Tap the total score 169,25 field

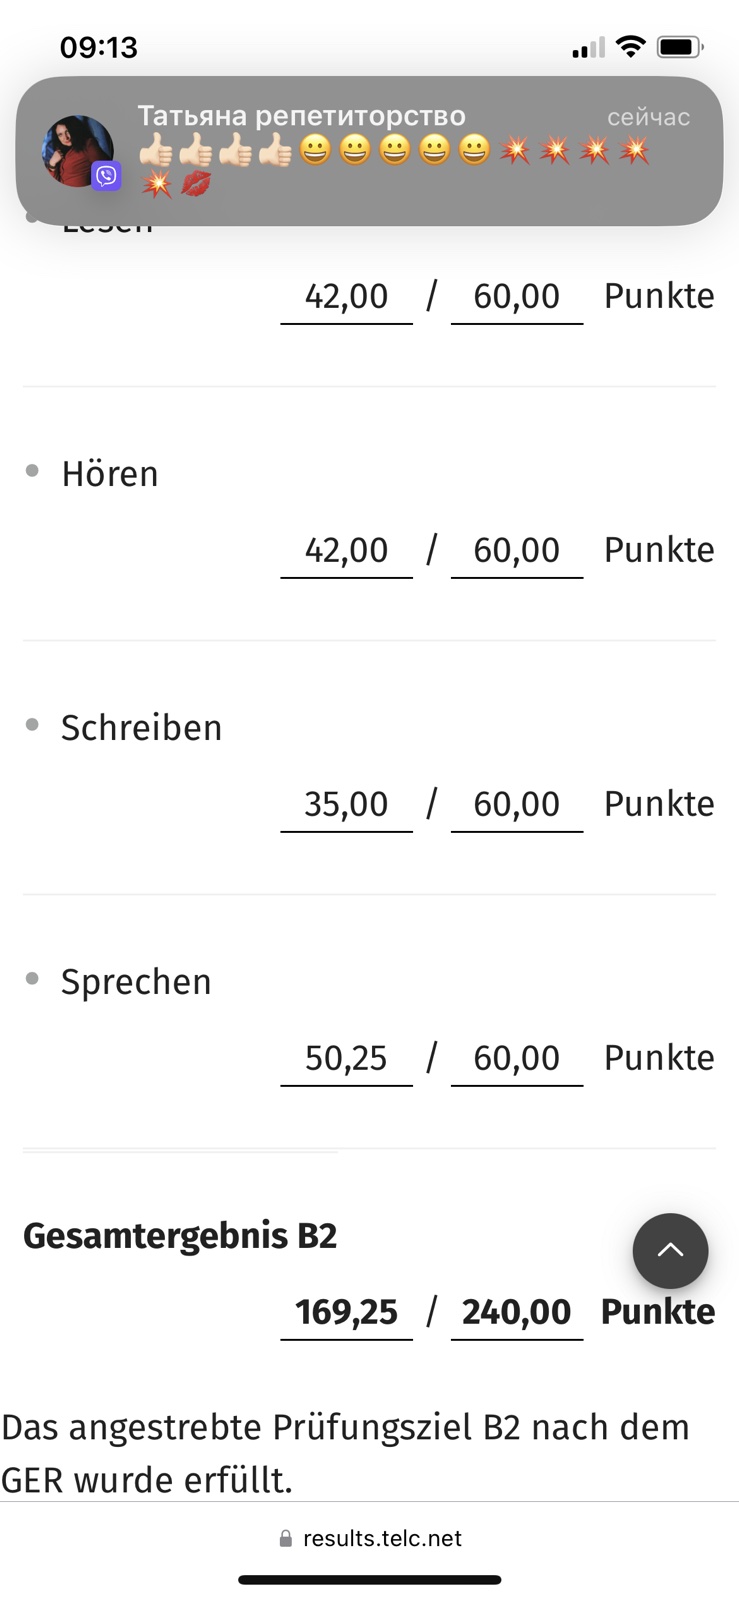click(x=346, y=1313)
